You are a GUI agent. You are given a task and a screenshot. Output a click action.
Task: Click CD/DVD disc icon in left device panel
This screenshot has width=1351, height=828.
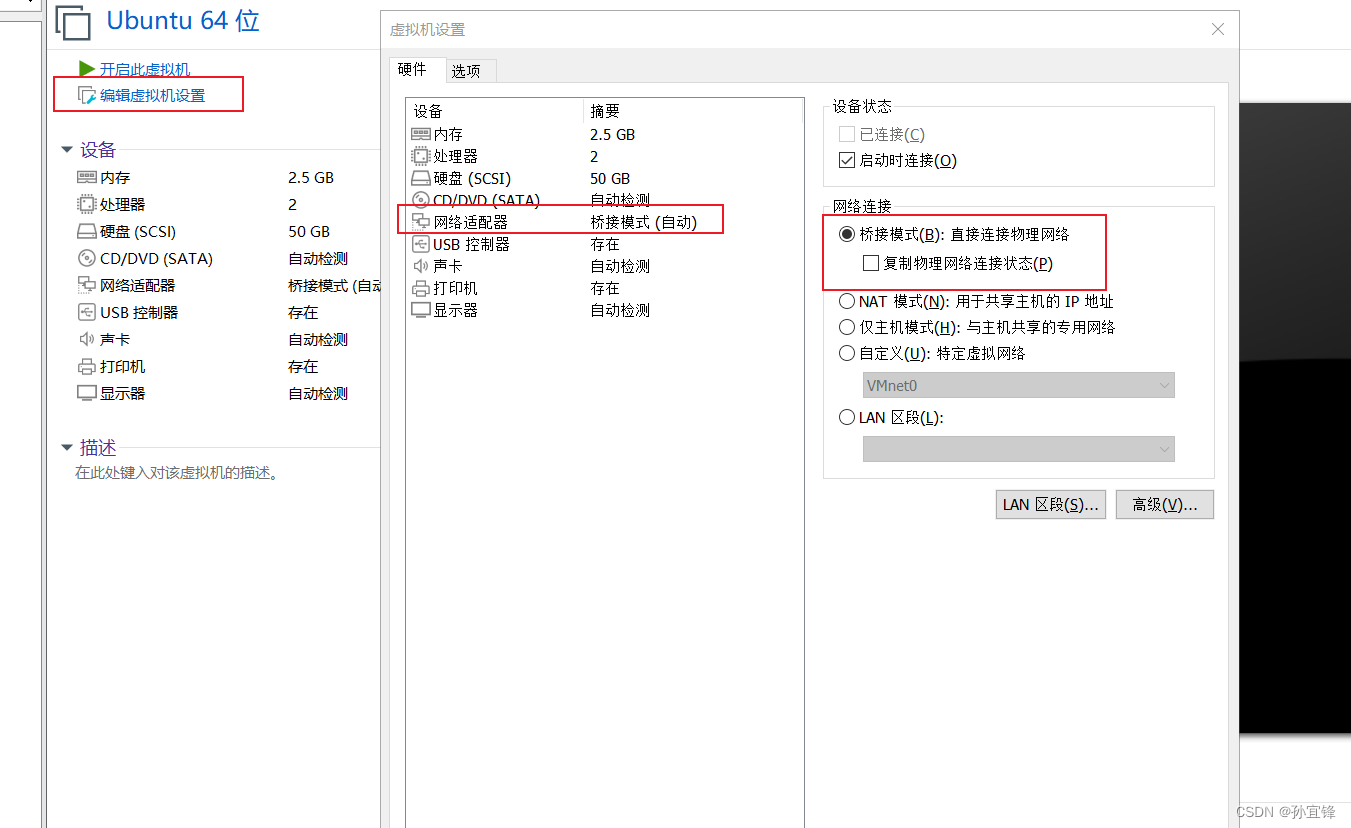(x=86, y=258)
